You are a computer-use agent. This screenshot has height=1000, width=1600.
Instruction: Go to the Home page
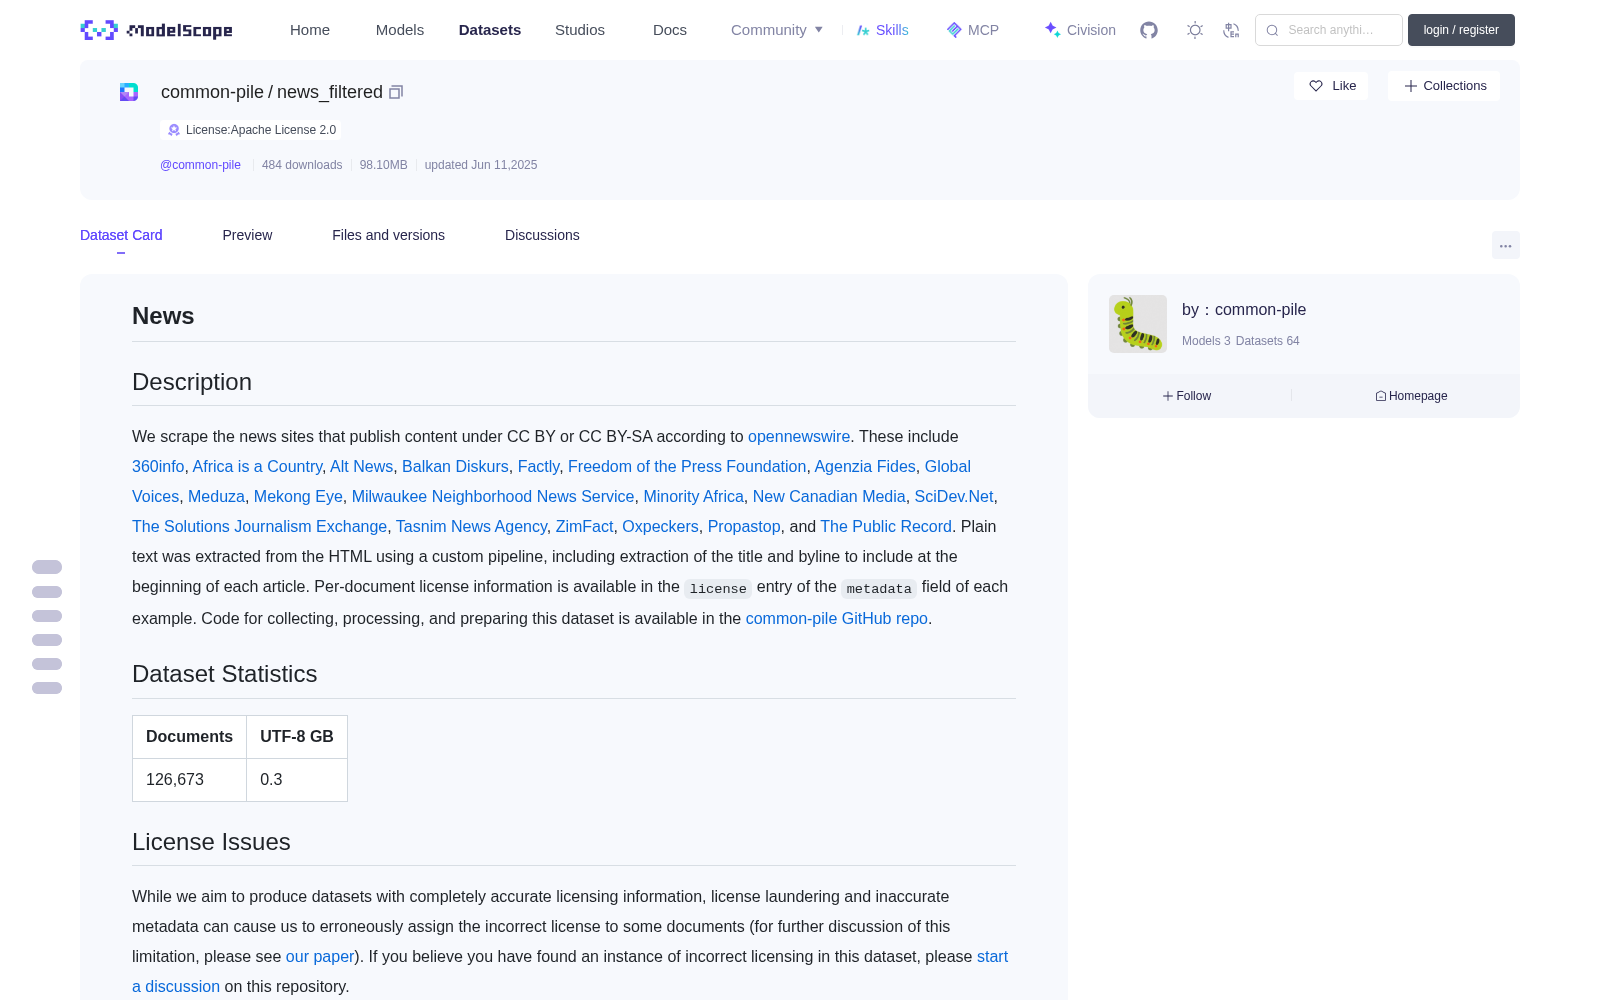(310, 30)
